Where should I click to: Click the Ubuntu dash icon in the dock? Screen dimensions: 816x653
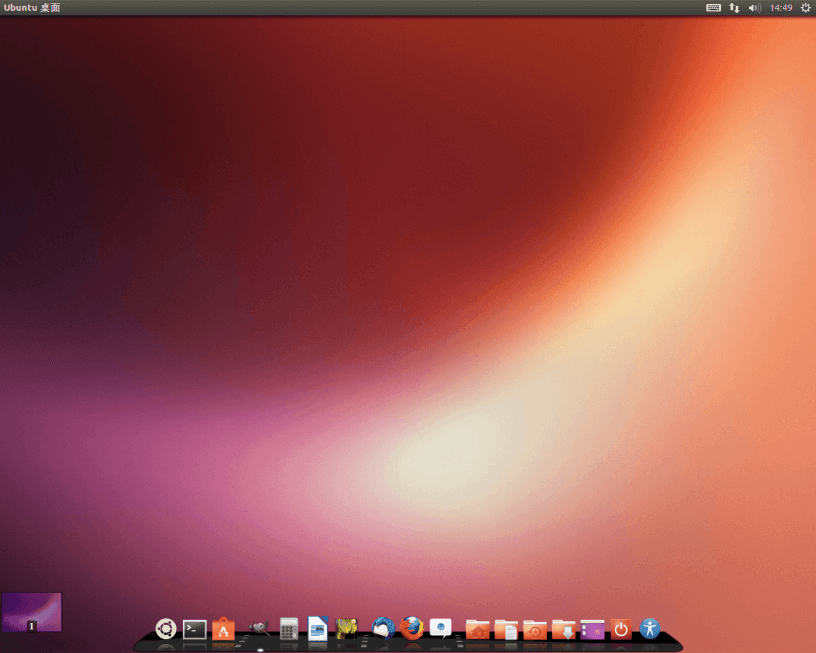(165, 630)
